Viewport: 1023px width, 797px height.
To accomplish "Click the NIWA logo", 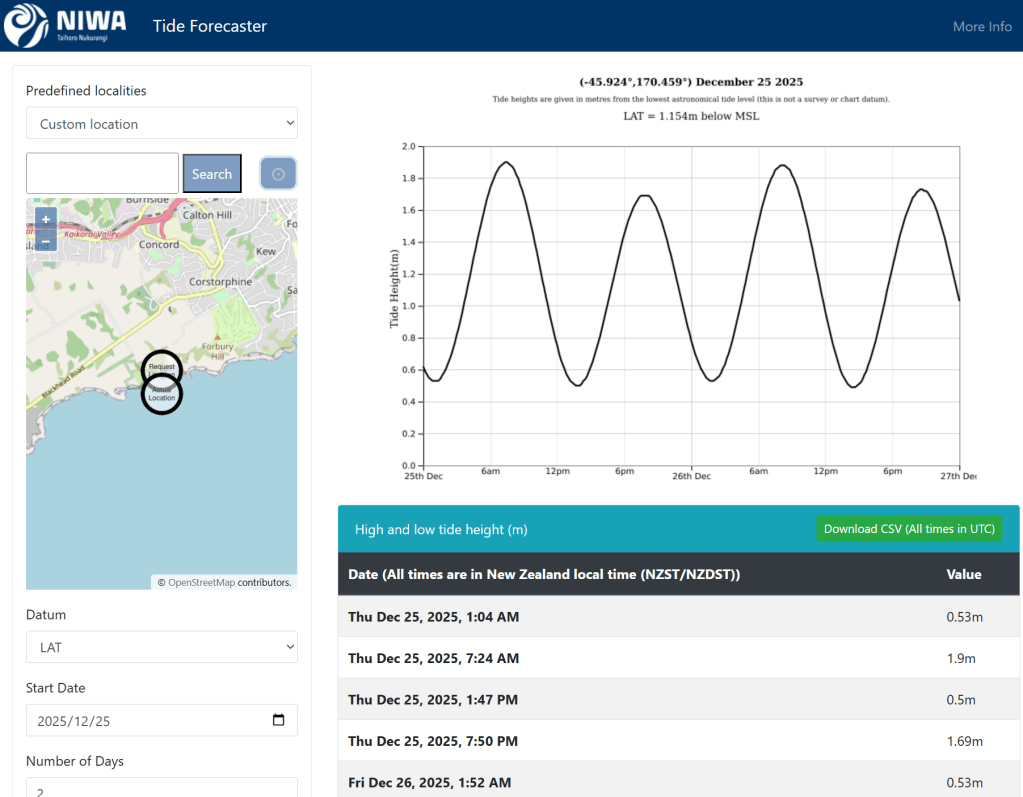I will click(66, 26).
